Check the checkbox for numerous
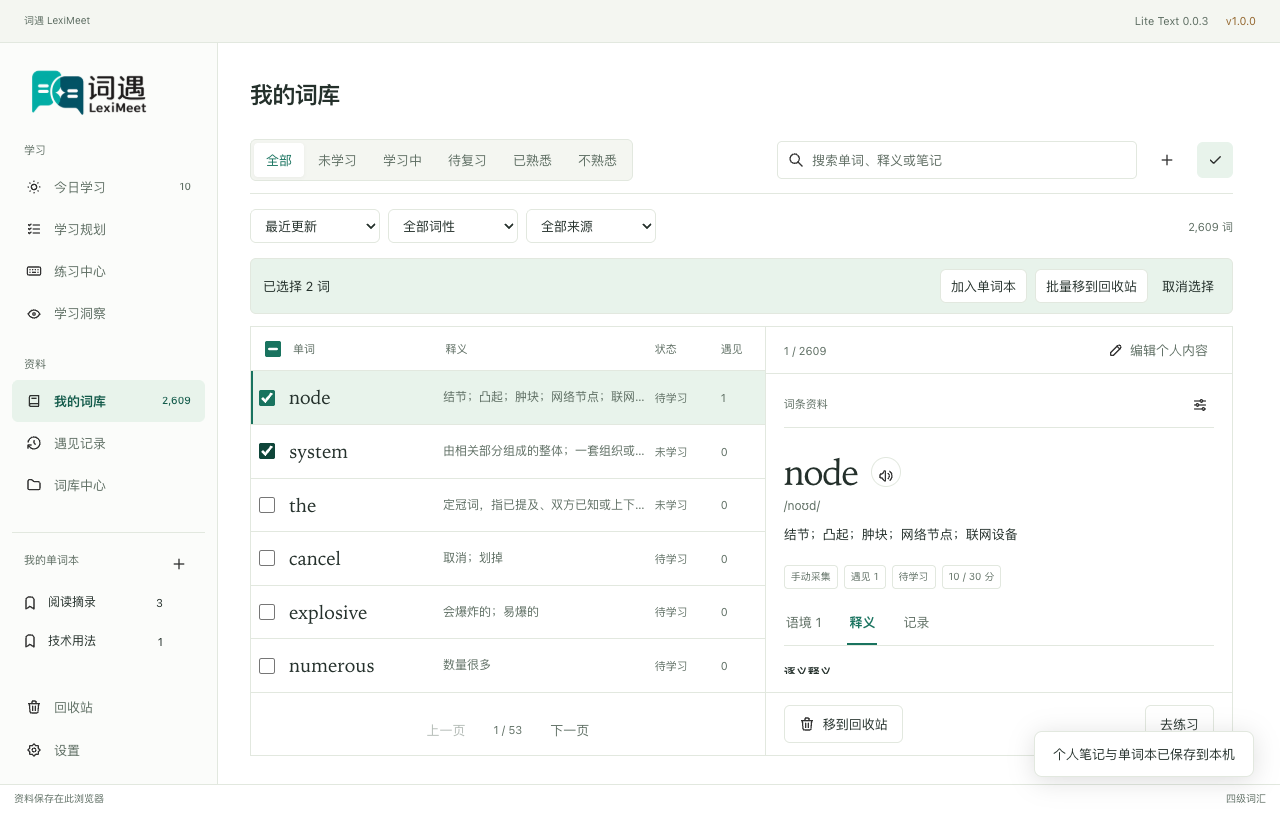This screenshot has width=1280, height=813. tap(267, 665)
